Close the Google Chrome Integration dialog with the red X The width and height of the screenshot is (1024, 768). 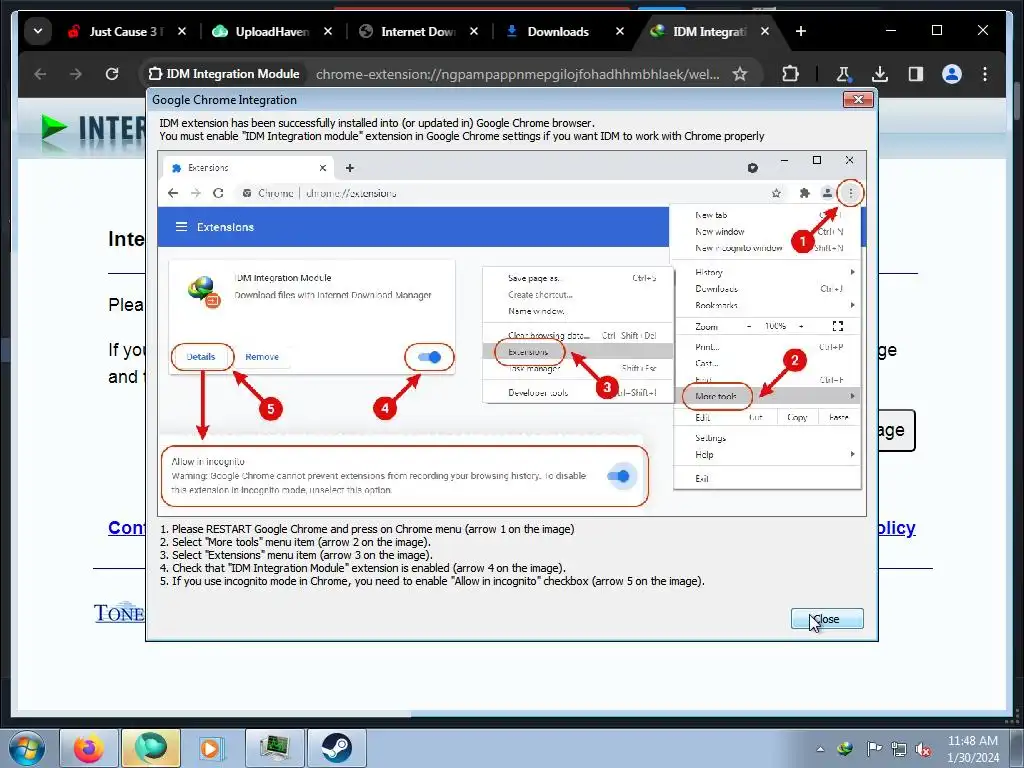[x=858, y=99]
